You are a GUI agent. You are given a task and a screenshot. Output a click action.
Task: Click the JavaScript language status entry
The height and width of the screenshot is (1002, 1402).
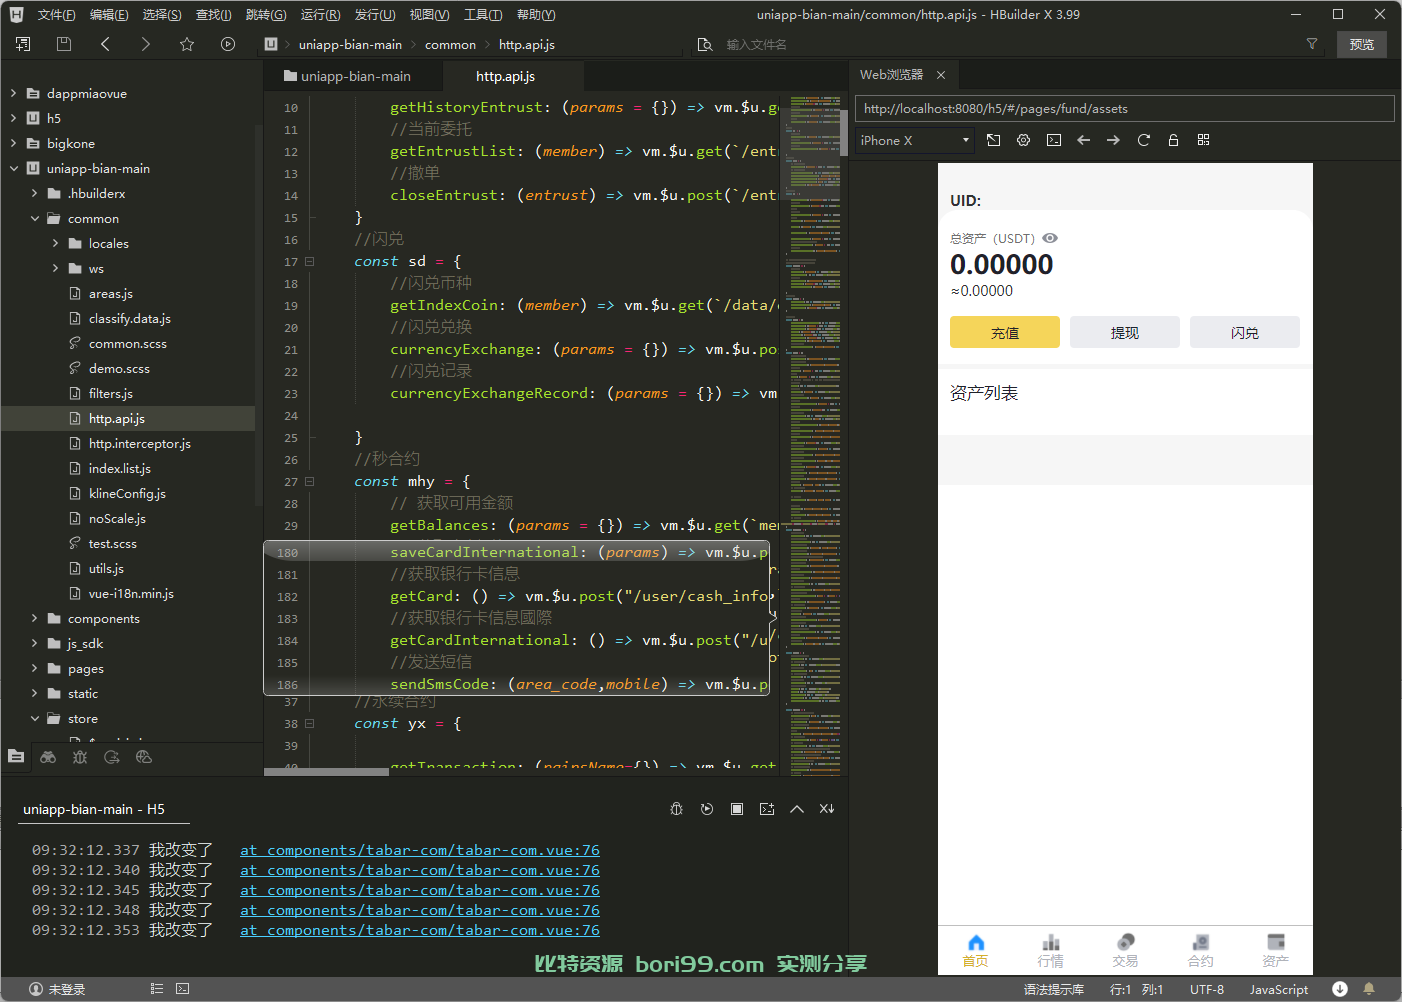[x=1279, y=989]
